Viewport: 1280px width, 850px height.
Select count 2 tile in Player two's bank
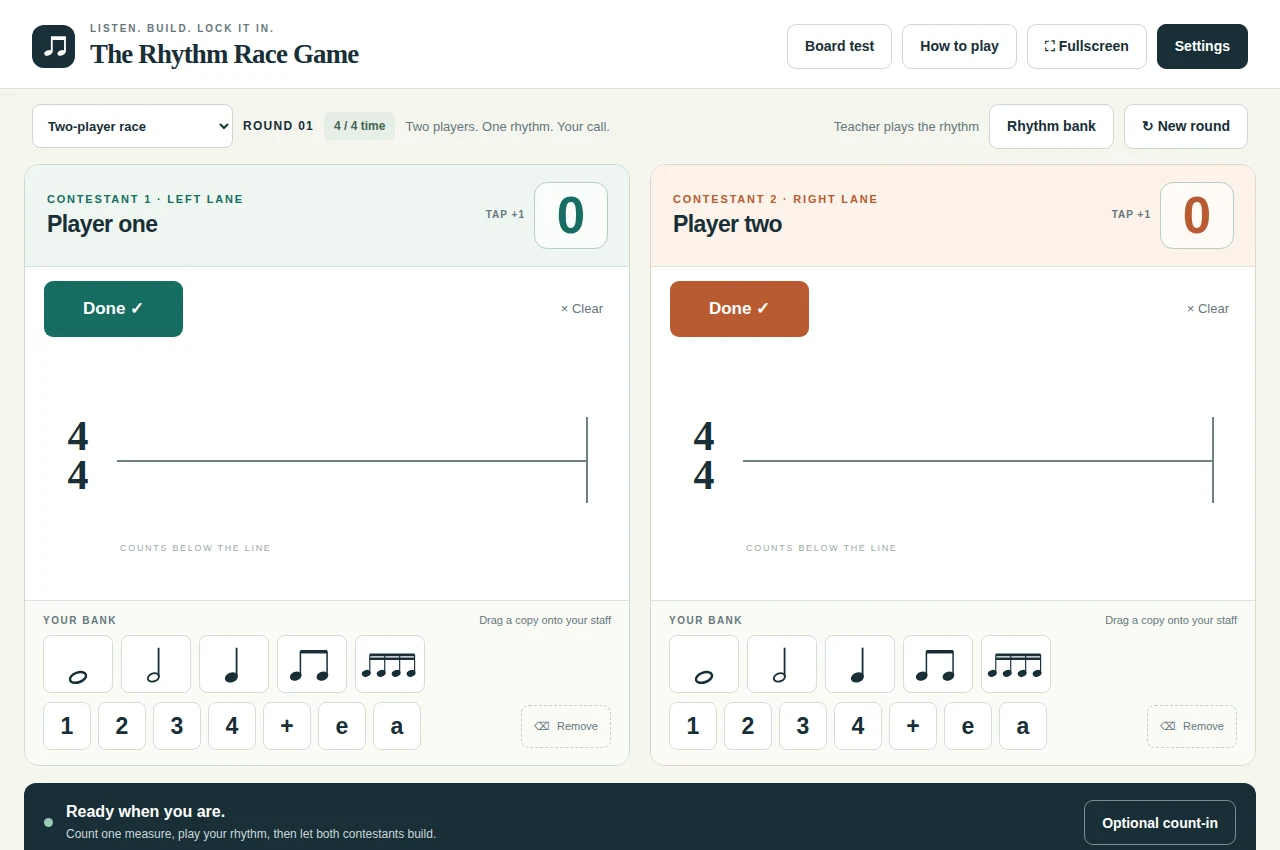748,726
